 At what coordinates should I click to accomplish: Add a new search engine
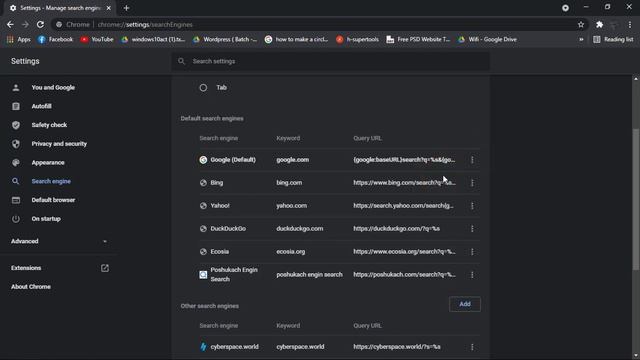click(x=465, y=304)
